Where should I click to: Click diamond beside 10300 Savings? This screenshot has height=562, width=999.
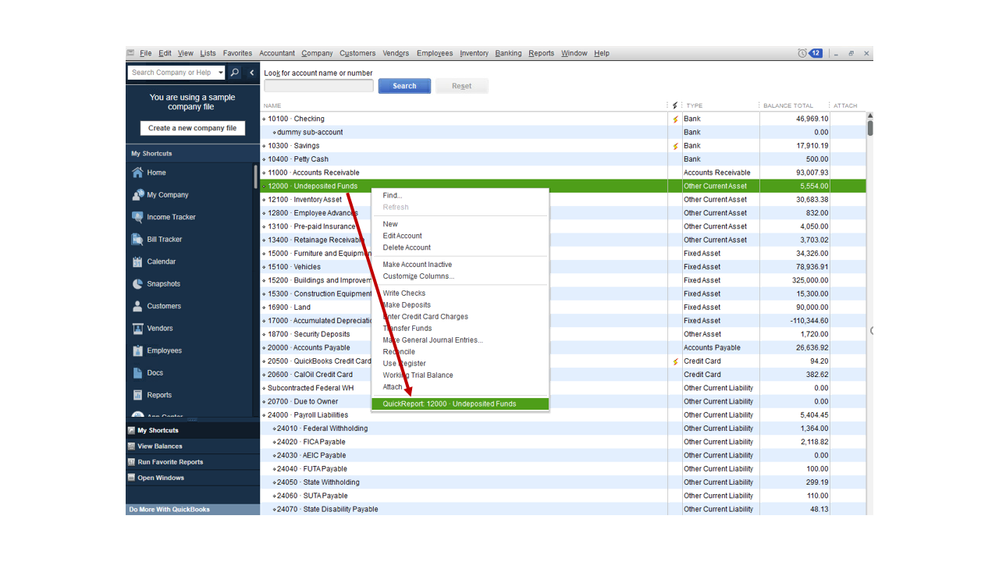(264, 146)
